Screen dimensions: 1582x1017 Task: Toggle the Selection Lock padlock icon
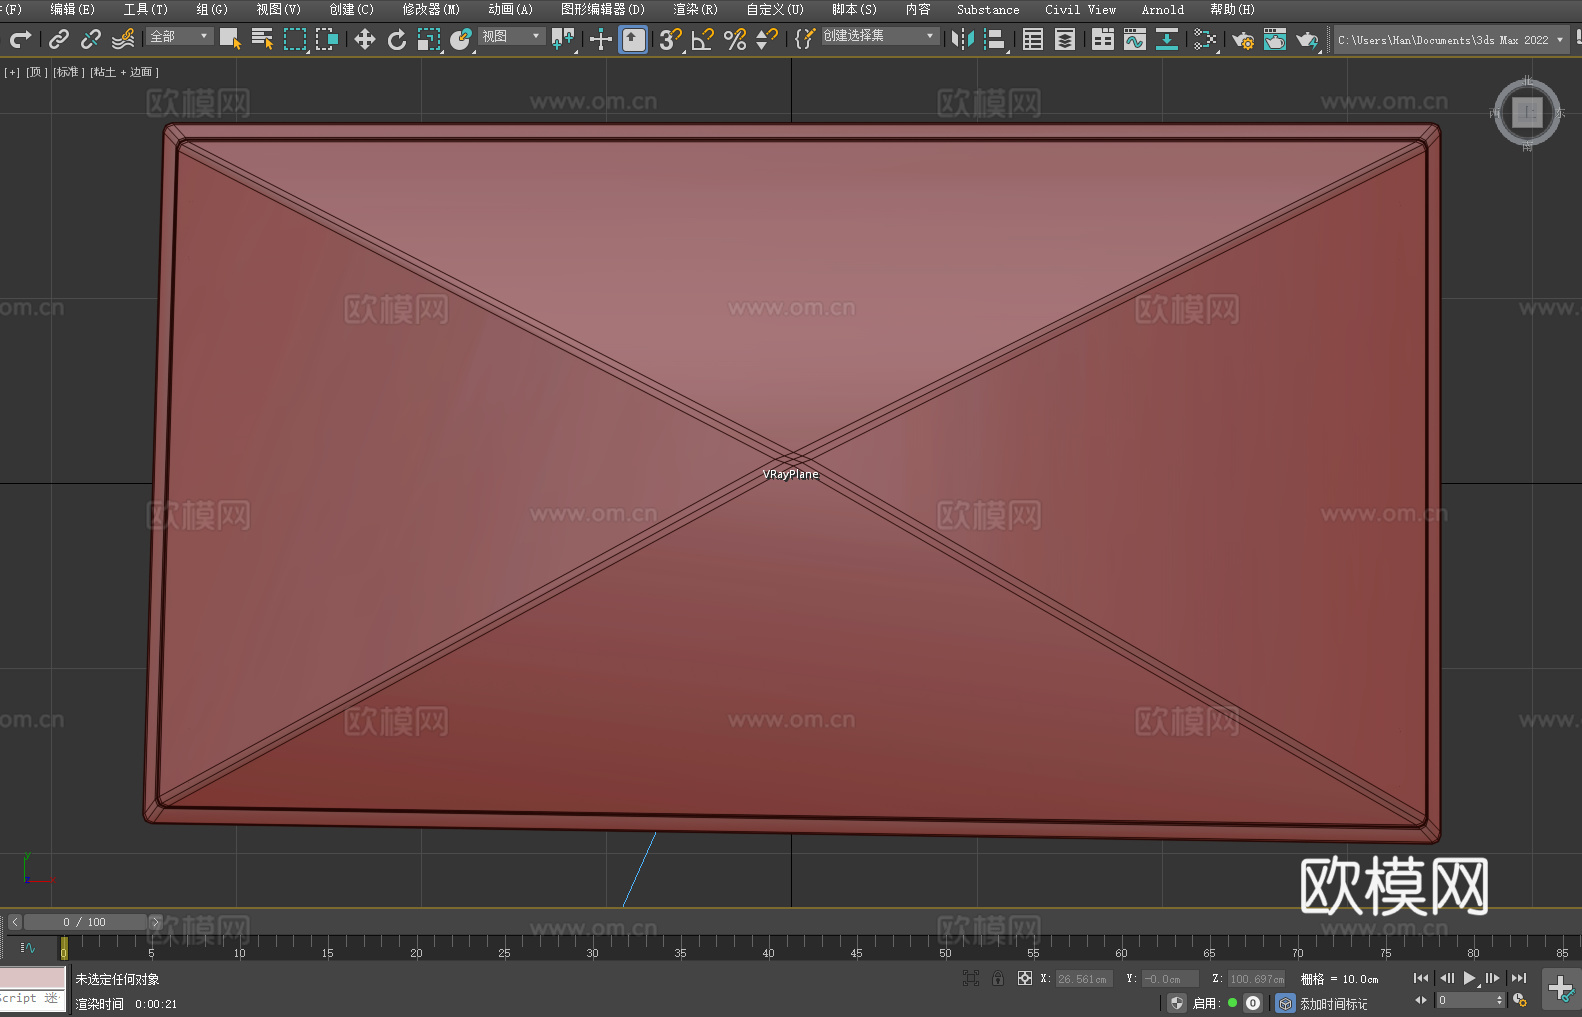point(998,978)
